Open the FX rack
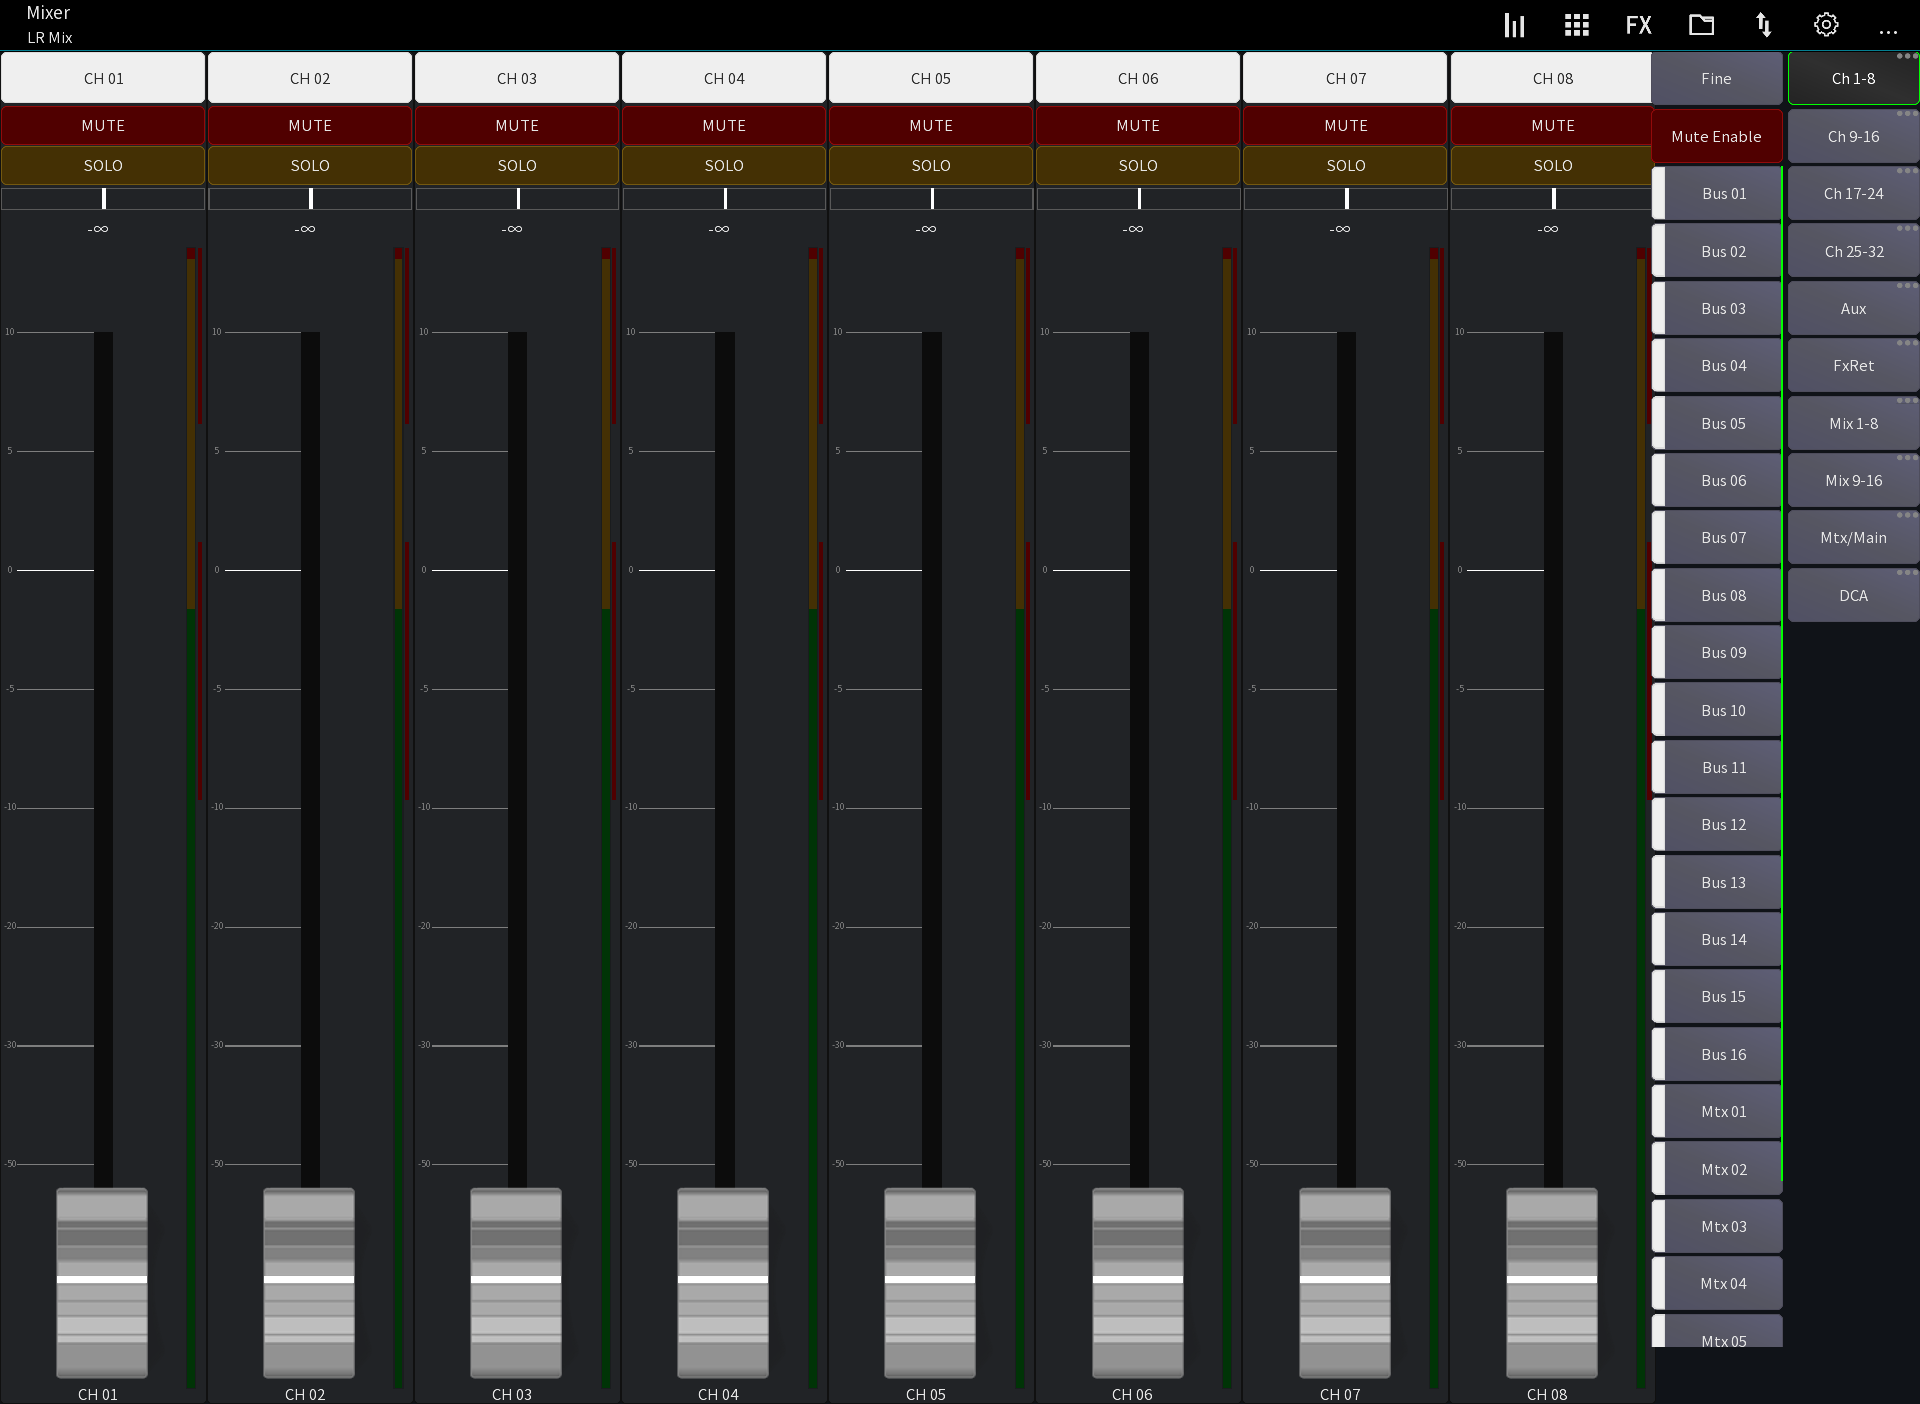 coord(1637,24)
